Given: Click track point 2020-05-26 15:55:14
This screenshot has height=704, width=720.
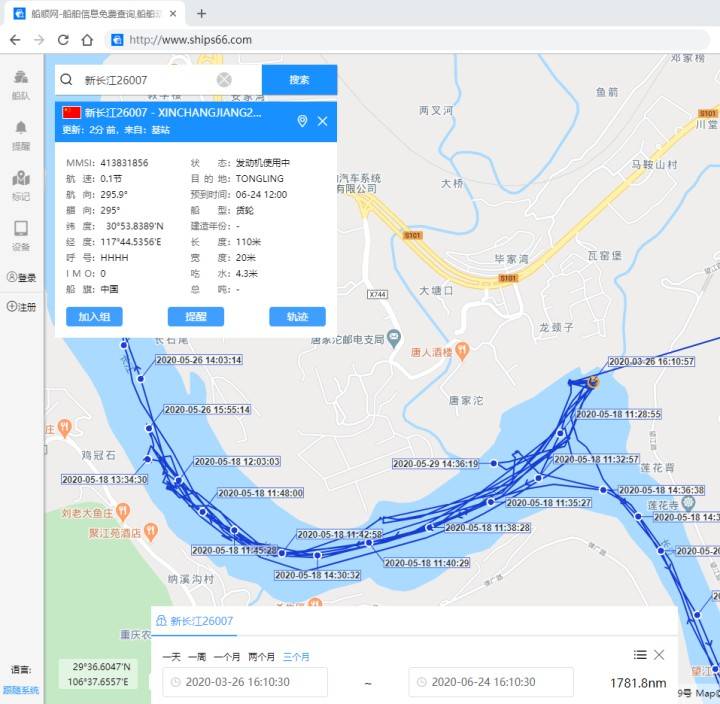Looking at the screenshot, I should click(149, 428).
